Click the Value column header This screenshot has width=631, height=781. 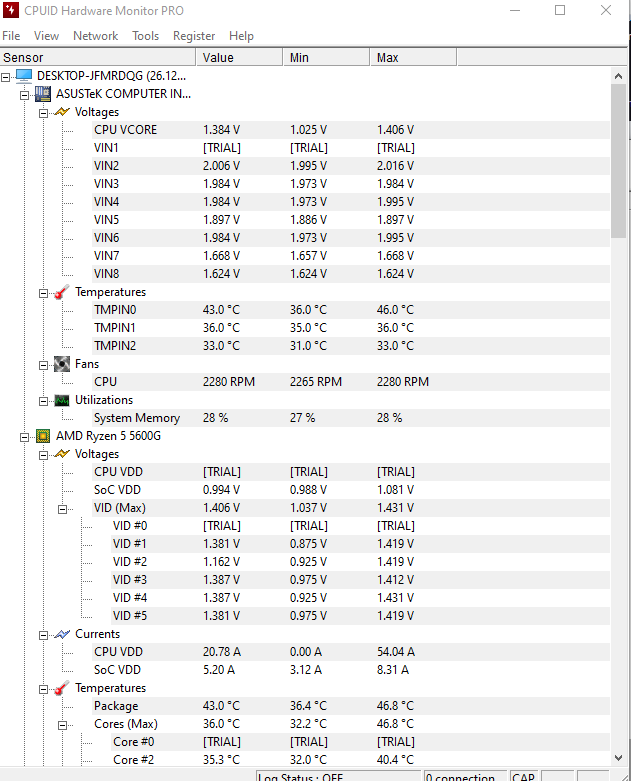[x=240, y=57]
